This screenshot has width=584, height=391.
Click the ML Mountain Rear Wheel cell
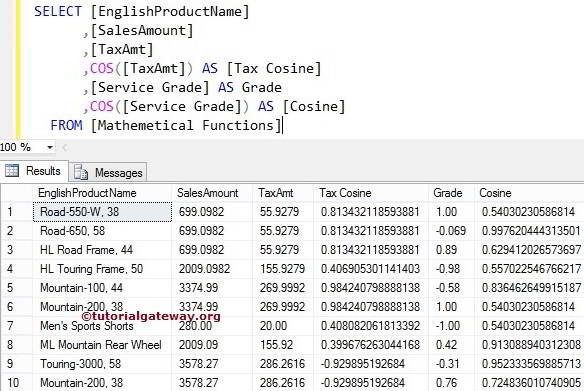tap(102, 345)
